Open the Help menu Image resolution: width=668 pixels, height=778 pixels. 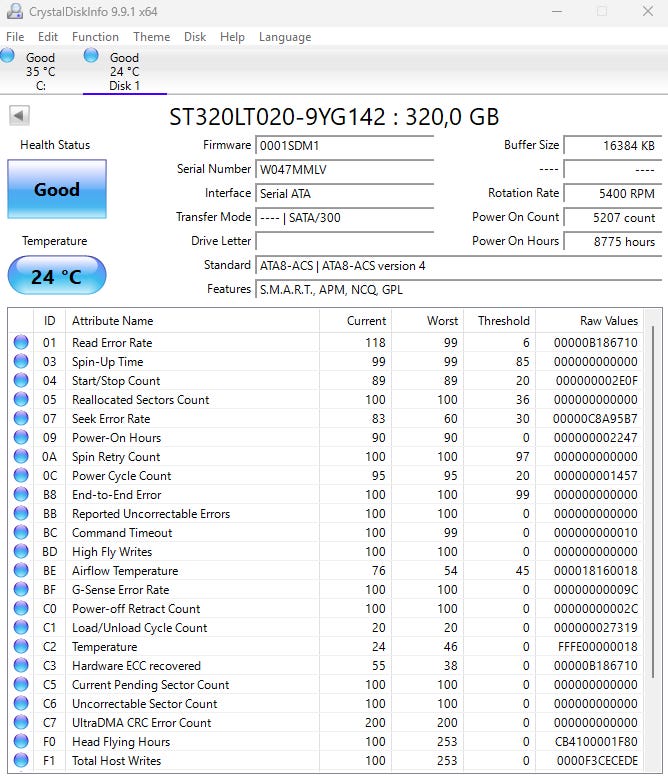point(232,37)
